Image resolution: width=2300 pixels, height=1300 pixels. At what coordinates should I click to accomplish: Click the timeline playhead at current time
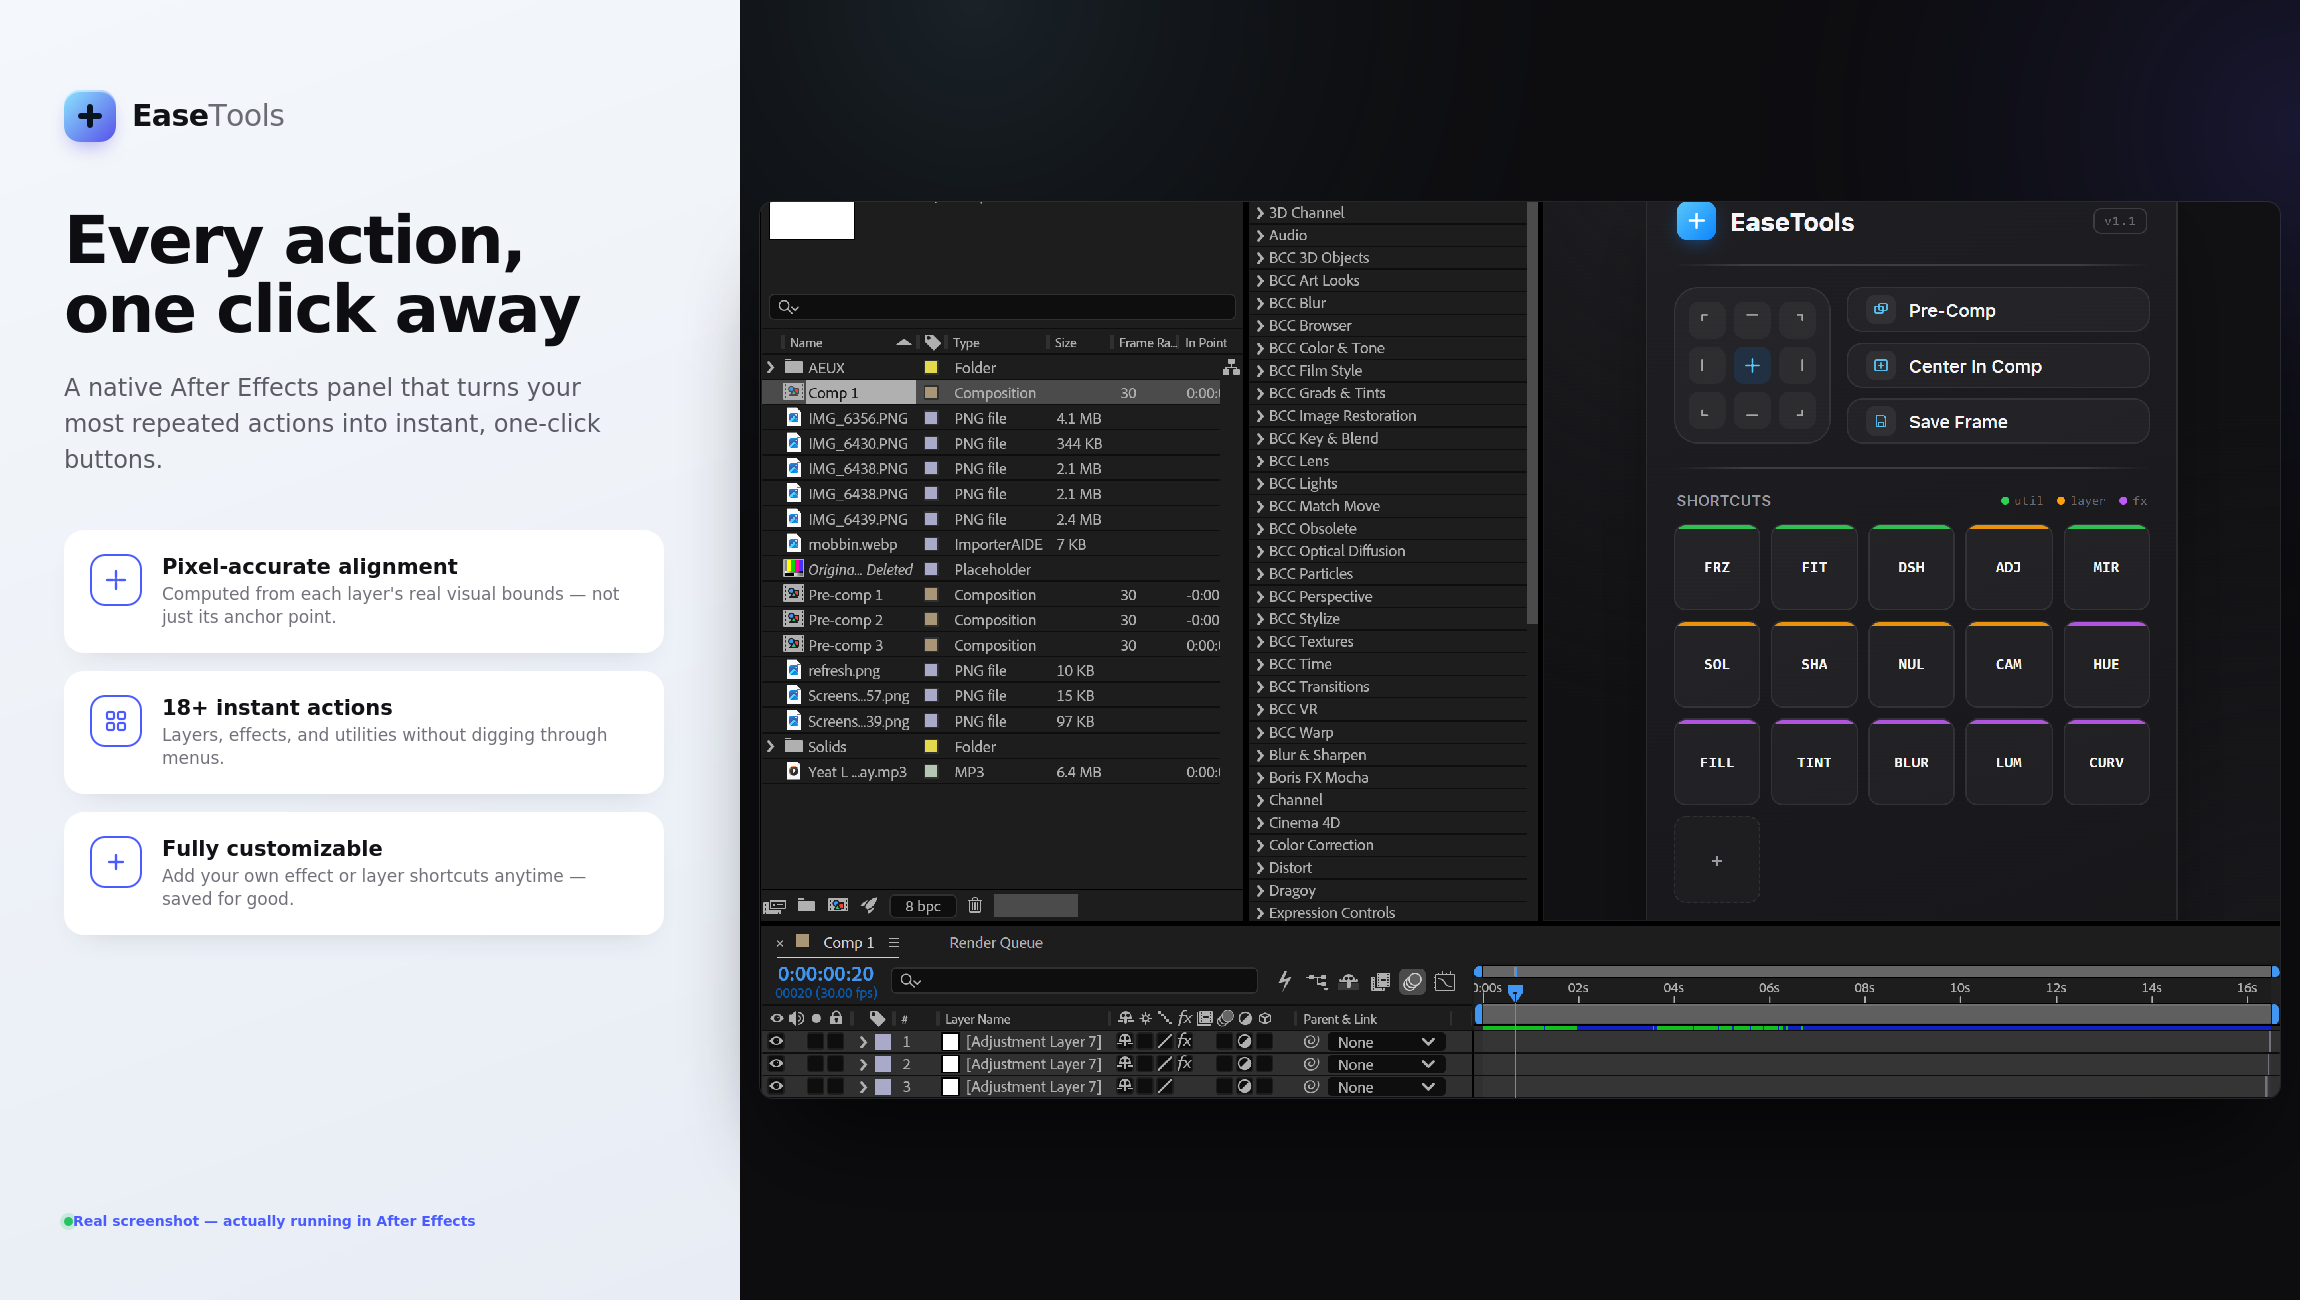pos(1515,991)
